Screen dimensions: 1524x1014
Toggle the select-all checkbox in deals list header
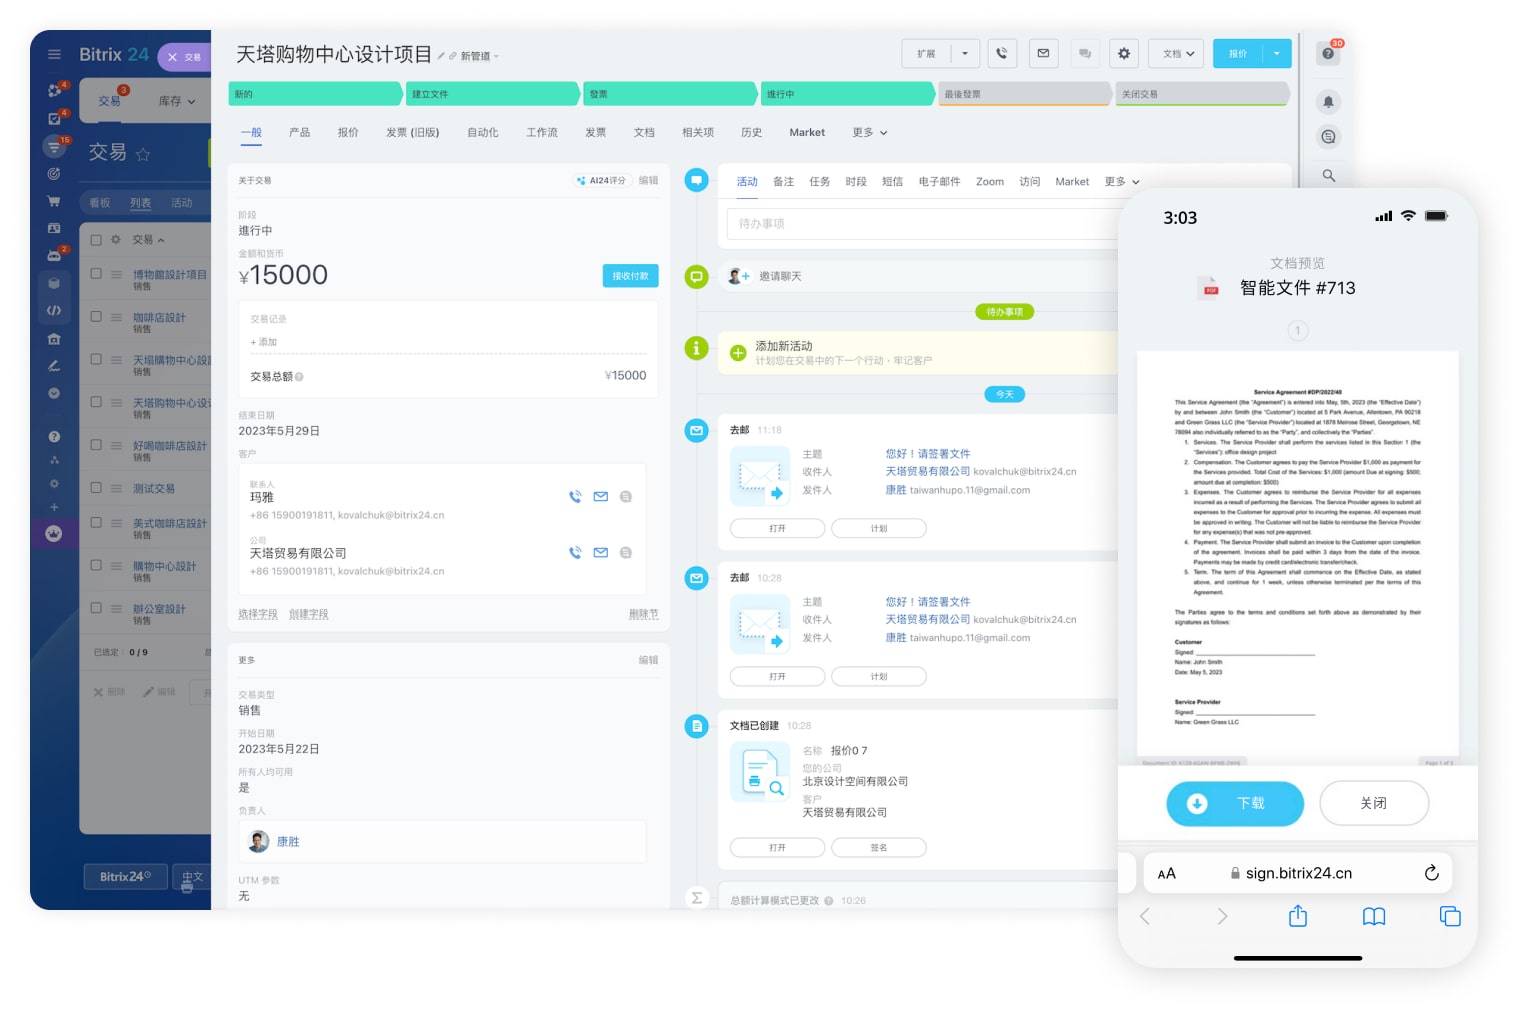coord(97,240)
